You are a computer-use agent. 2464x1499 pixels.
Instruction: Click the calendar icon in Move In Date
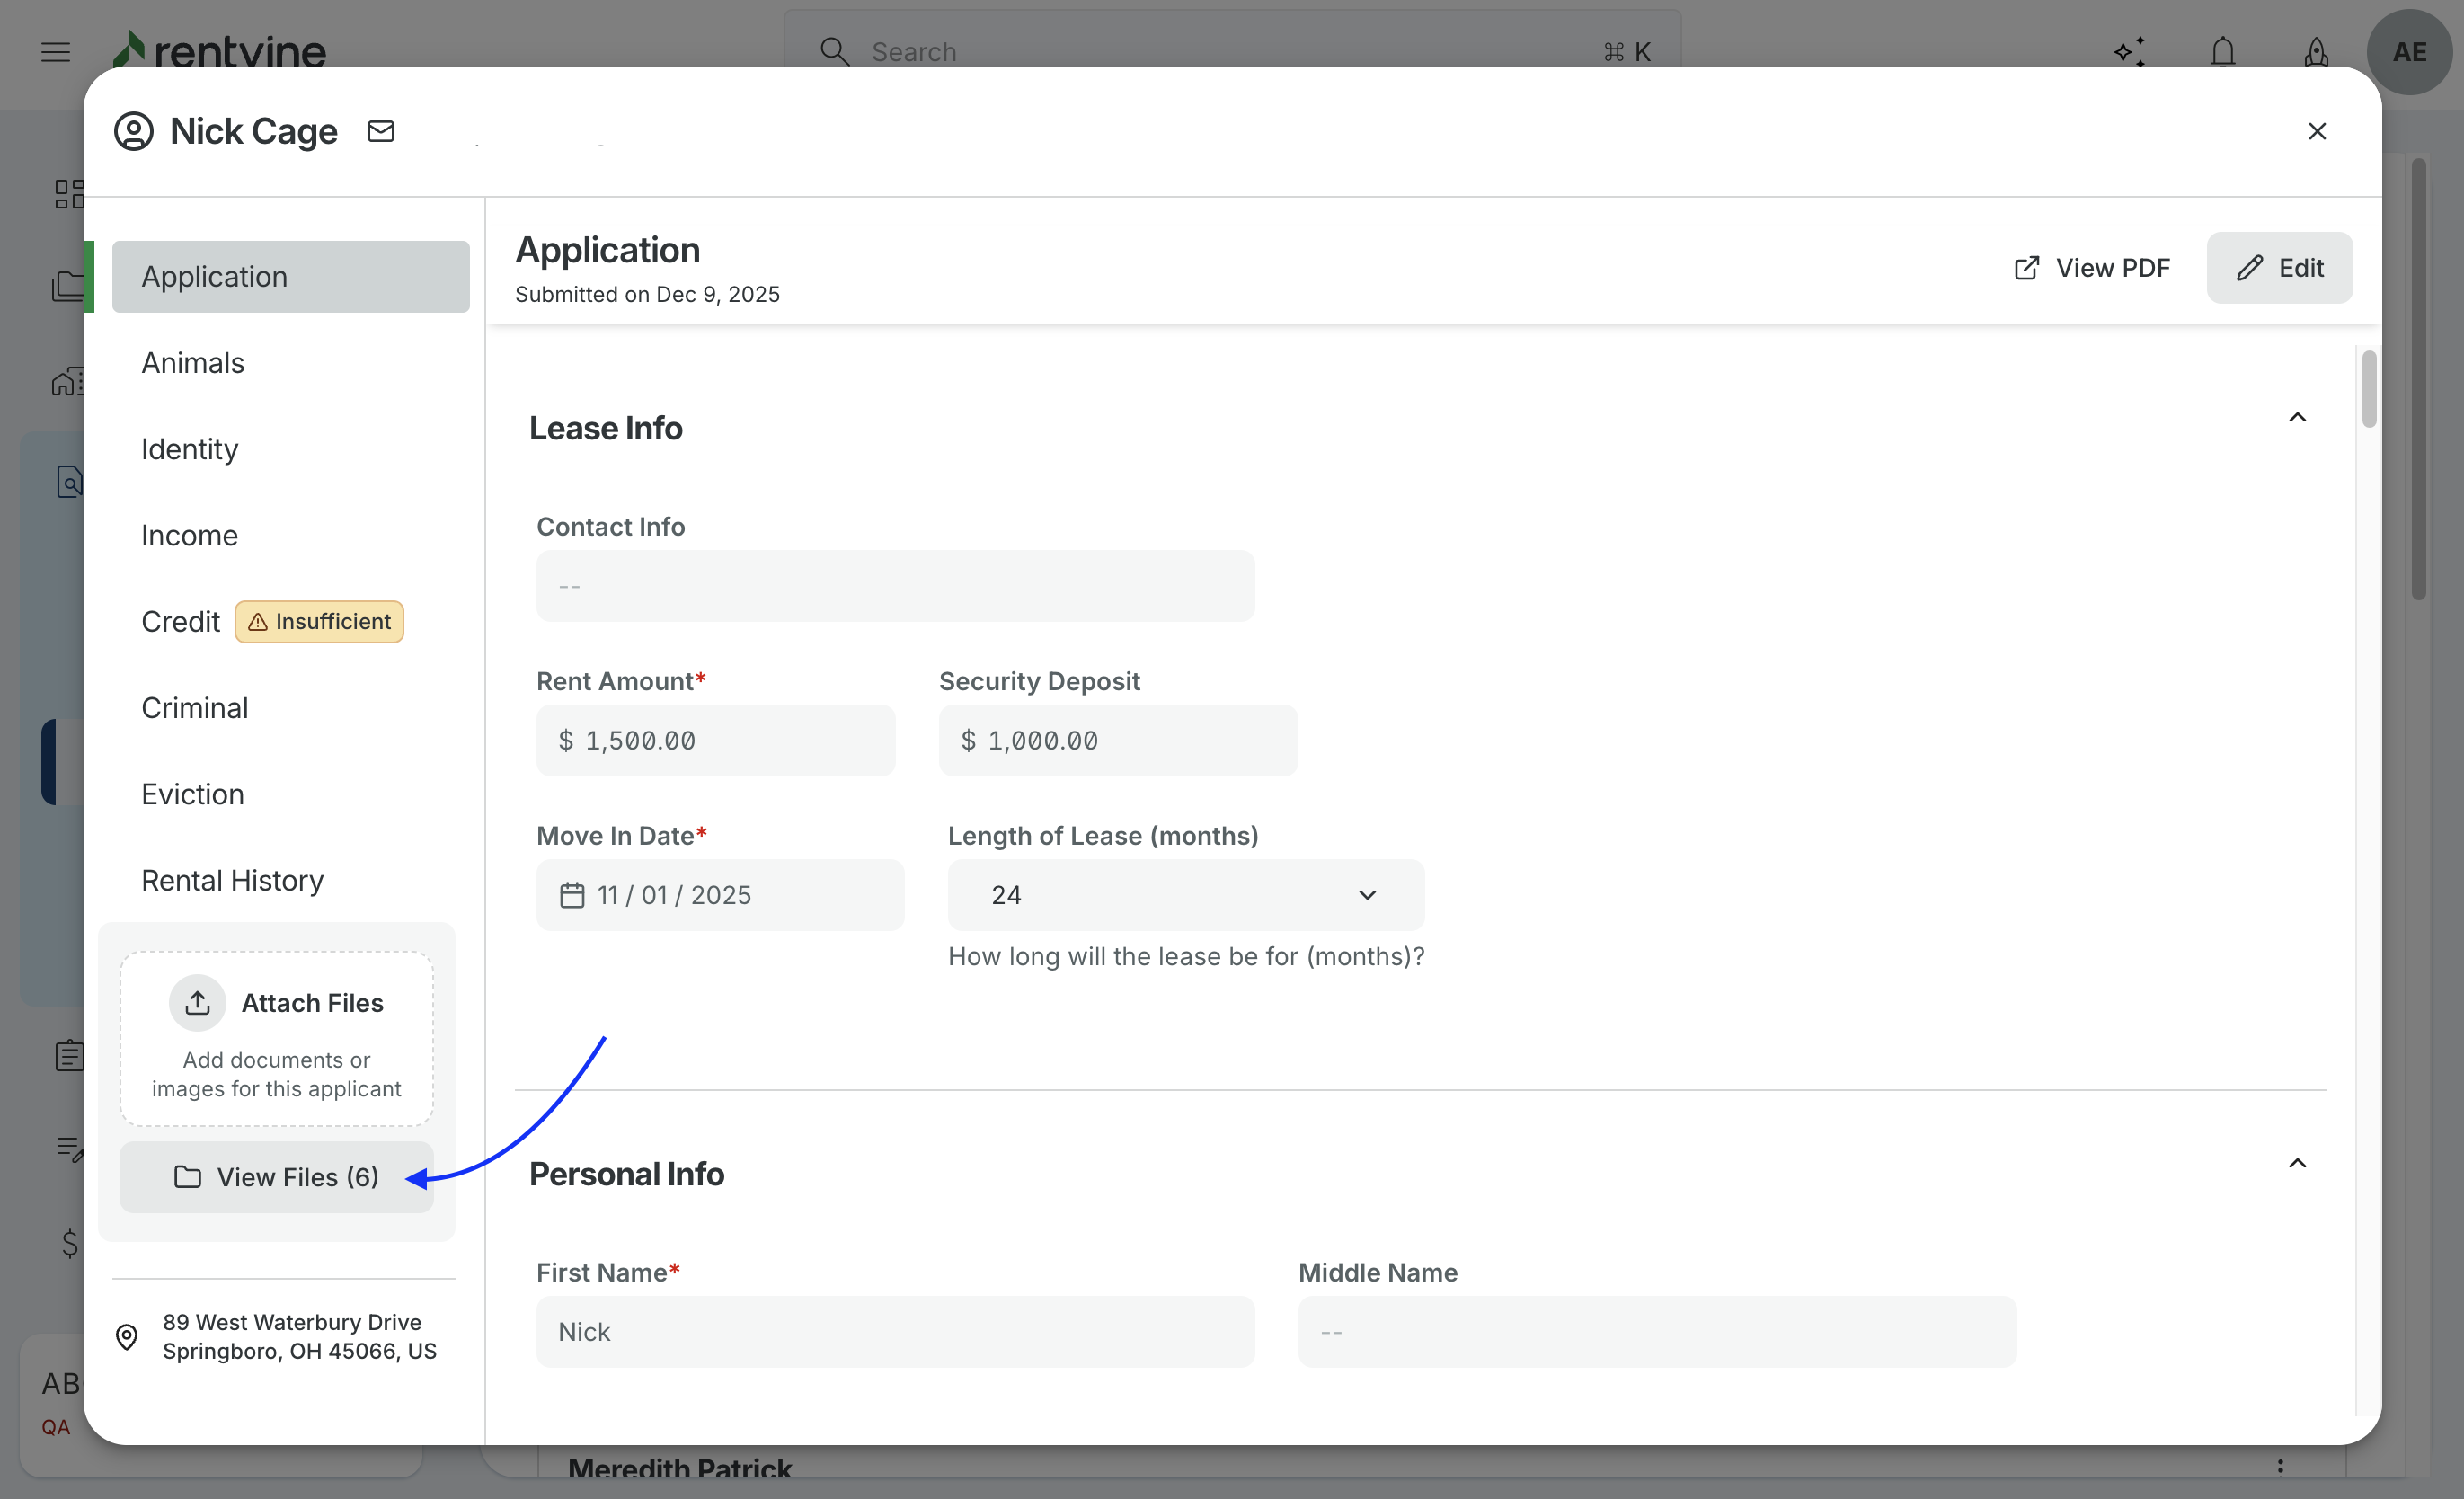[x=572, y=895]
